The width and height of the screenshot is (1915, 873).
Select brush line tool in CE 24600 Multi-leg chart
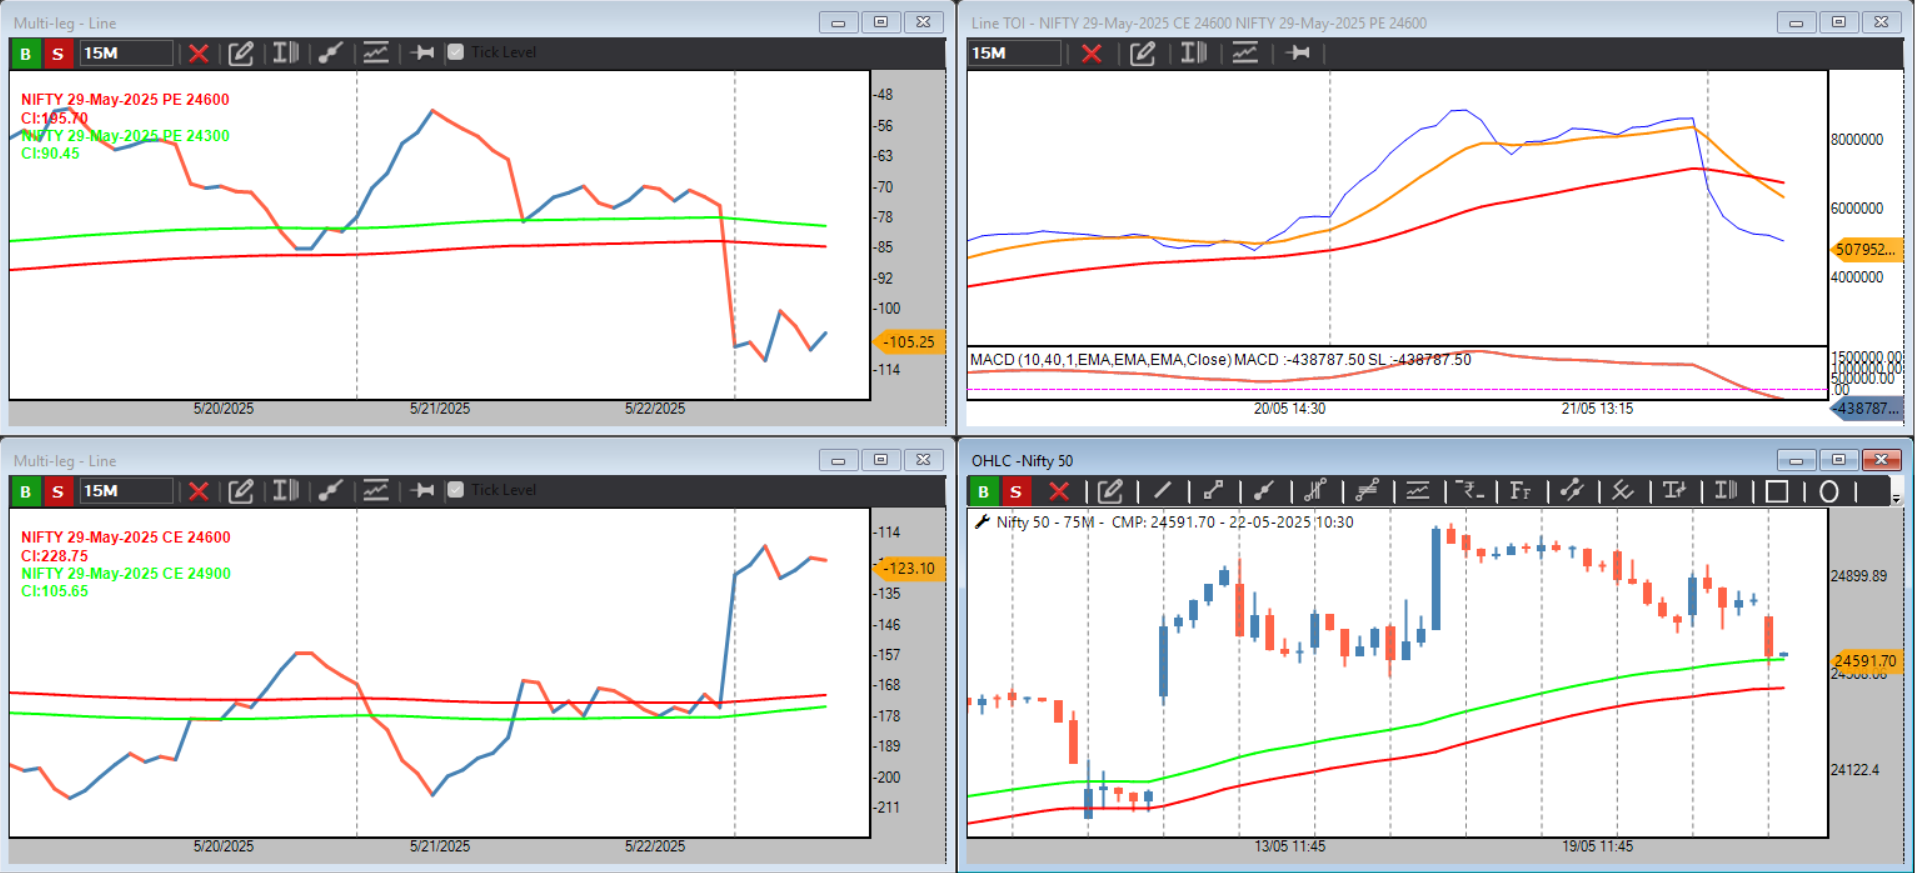point(331,491)
